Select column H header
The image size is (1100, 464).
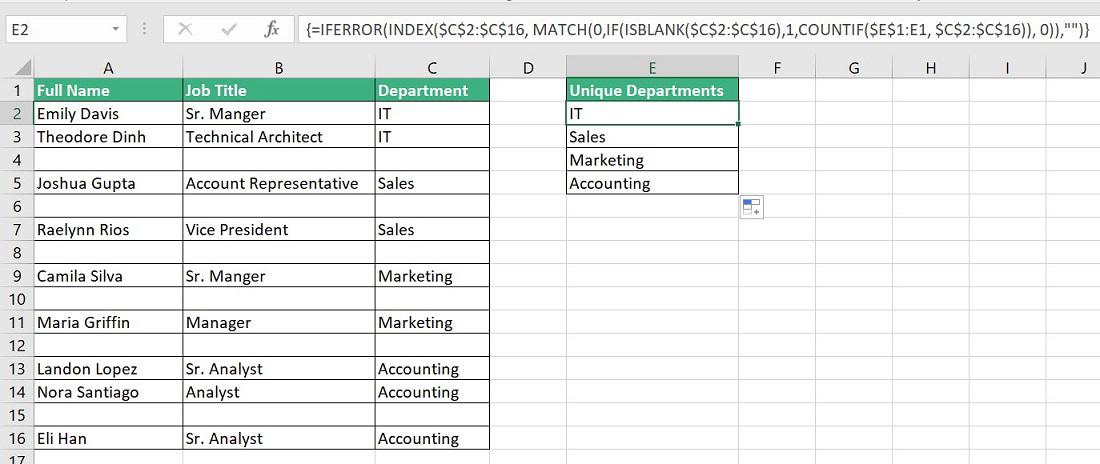coord(931,68)
